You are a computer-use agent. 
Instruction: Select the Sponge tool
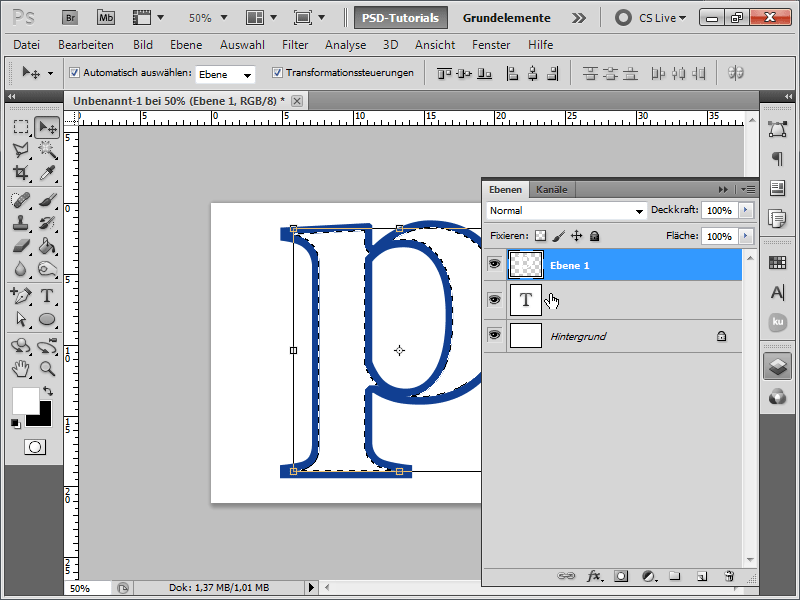(x=47, y=268)
